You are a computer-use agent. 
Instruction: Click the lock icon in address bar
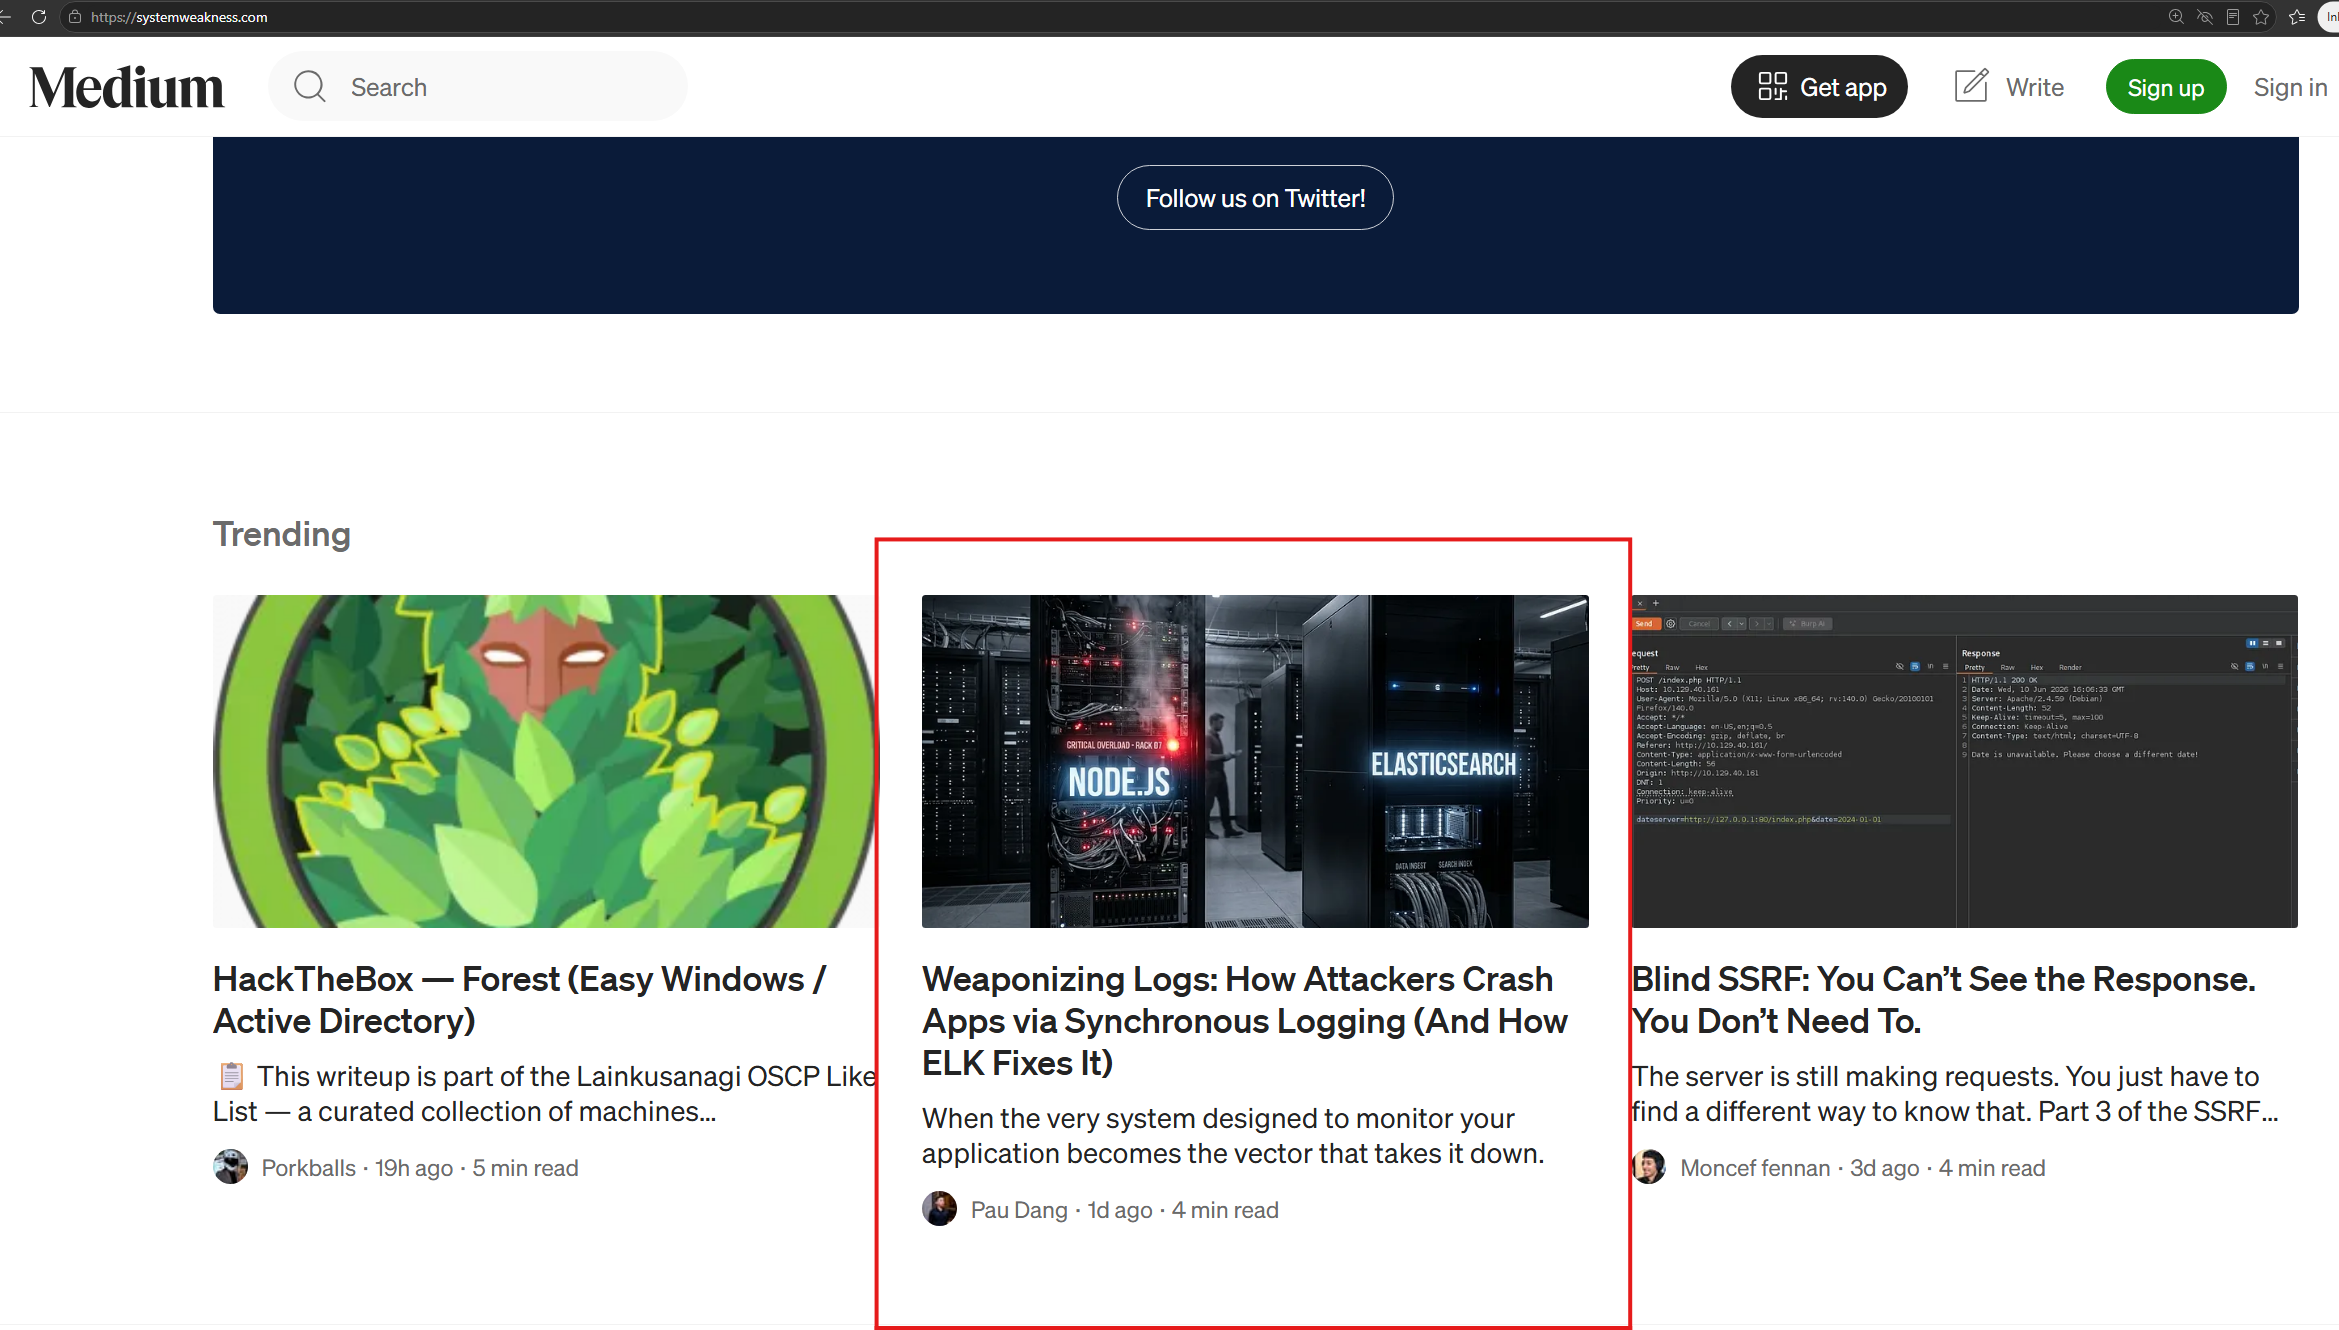point(75,17)
